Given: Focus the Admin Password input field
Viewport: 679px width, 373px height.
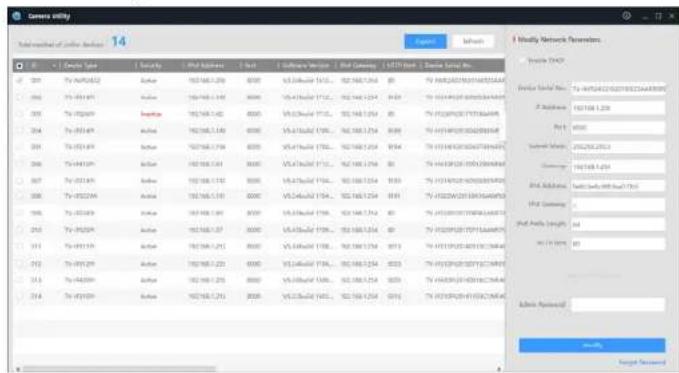Looking at the screenshot, I should [618, 305].
